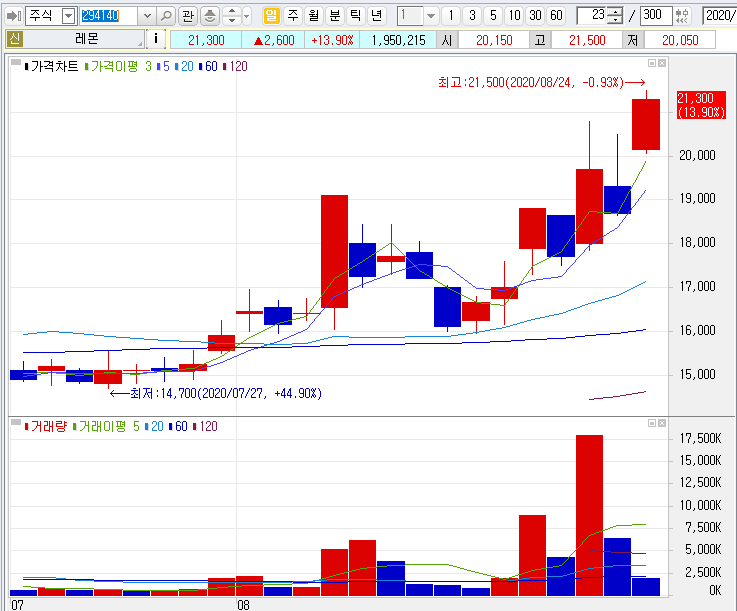Screen dimensions: 737x611
Task: Open the small dropdown beside navigation stepper
Action: coord(247,16)
